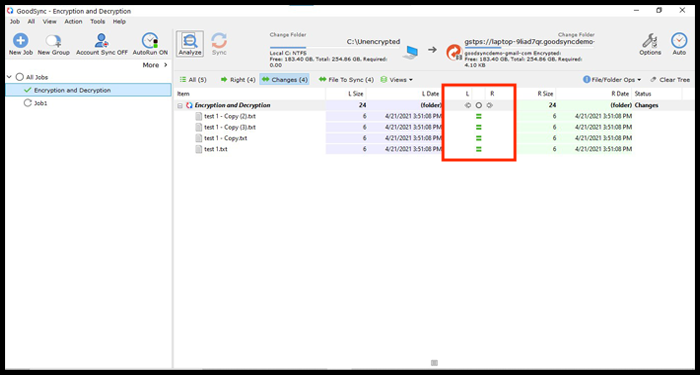This screenshot has width=700, height=375.
Task: Collapse the All Jobs tree node
Action: click(x=9, y=77)
